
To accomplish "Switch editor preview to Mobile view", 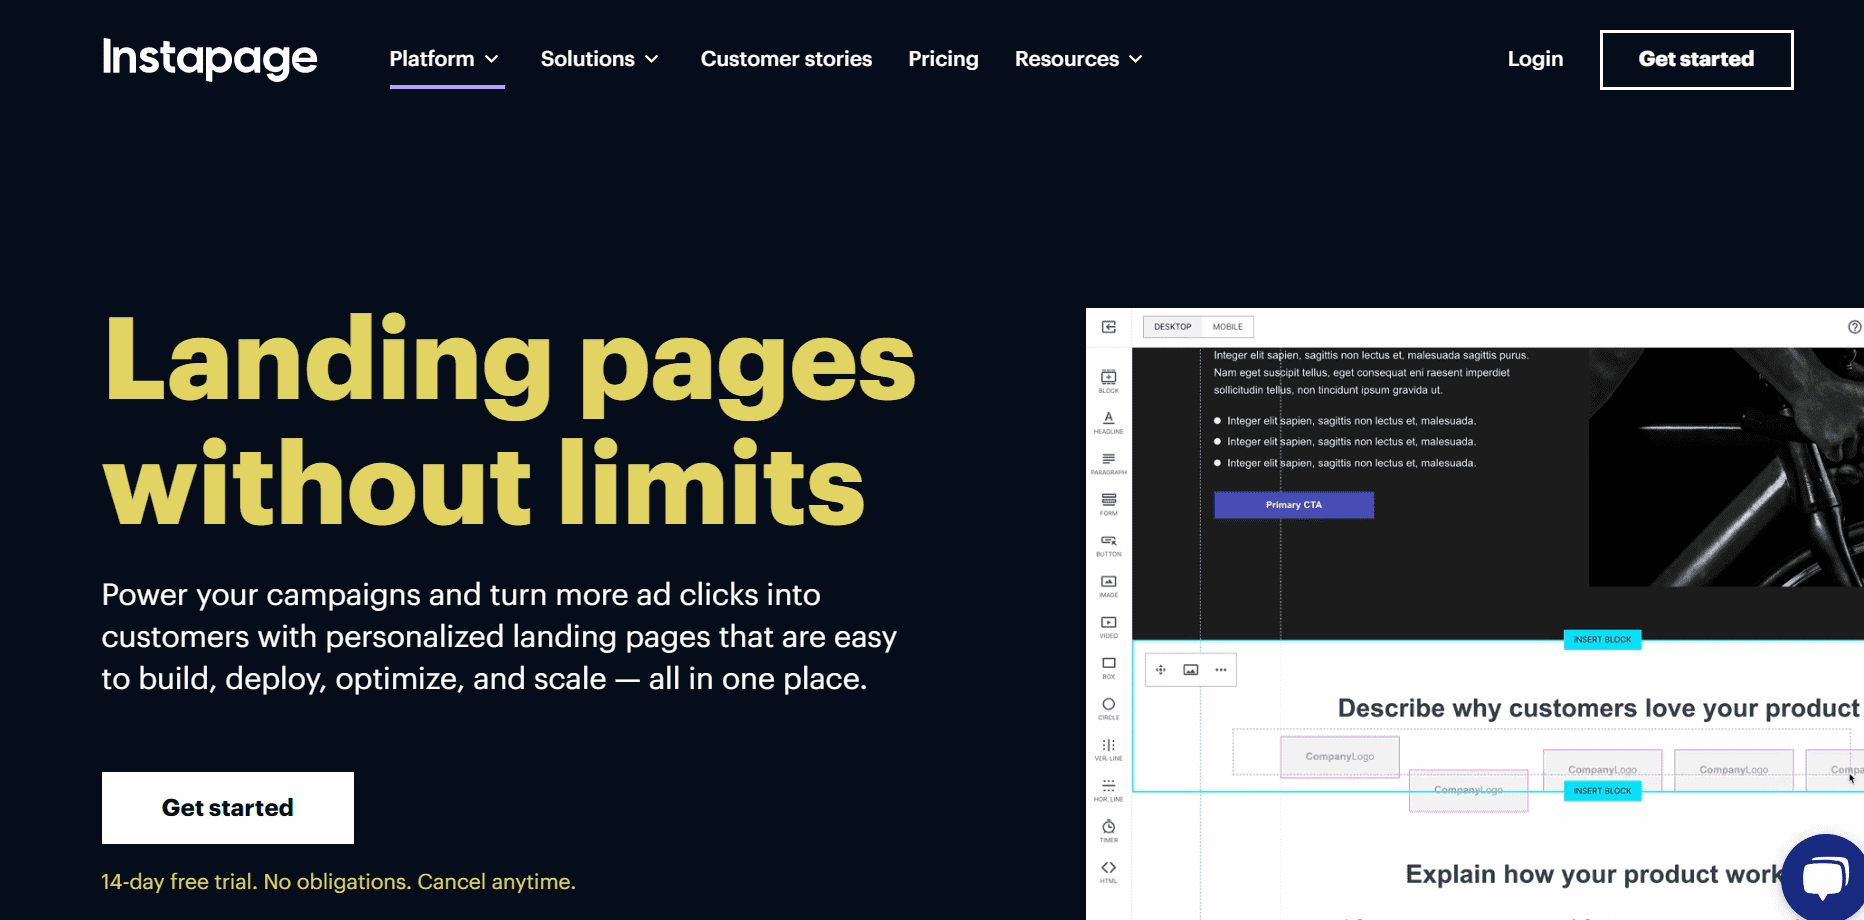I will click(1227, 327).
